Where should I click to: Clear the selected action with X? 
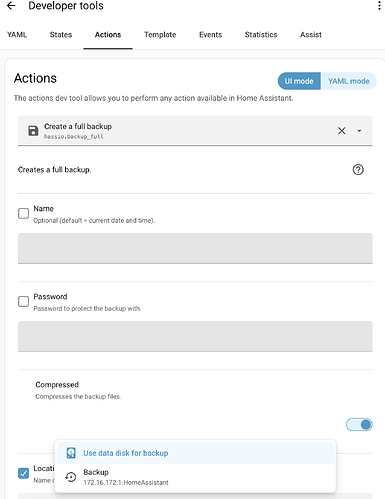tap(341, 131)
